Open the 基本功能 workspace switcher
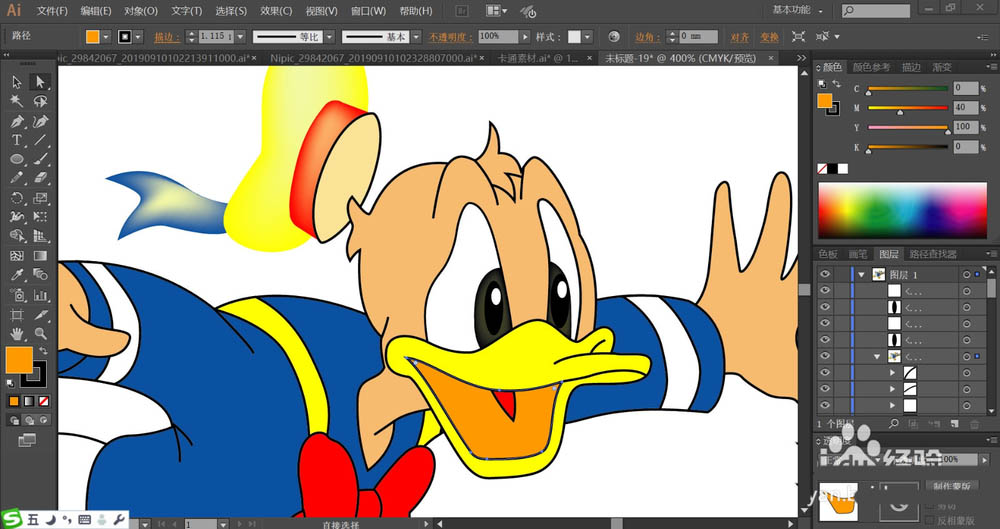The height and width of the screenshot is (529, 1000). 797,10
